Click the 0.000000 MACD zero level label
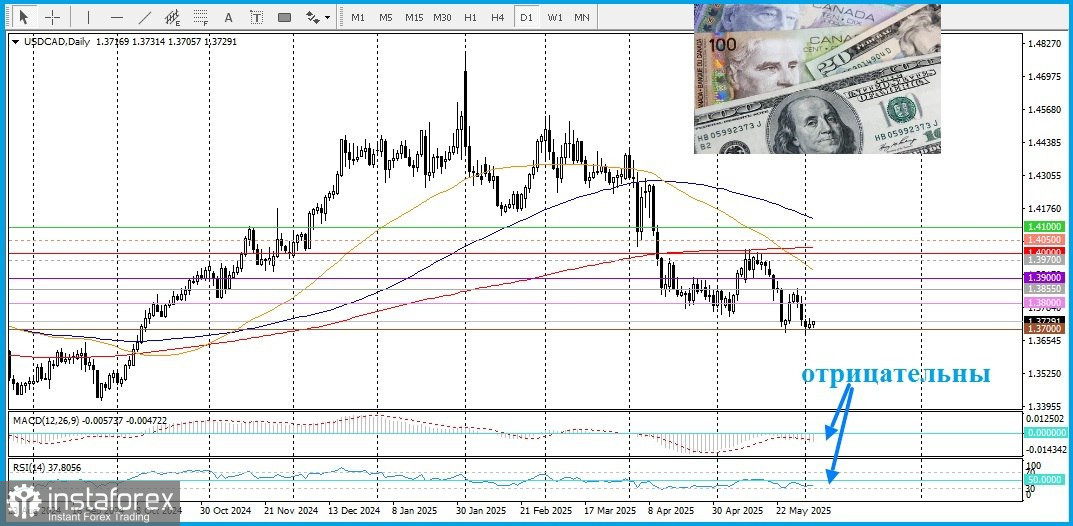The image size is (1073, 526). tap(1045, 433)
